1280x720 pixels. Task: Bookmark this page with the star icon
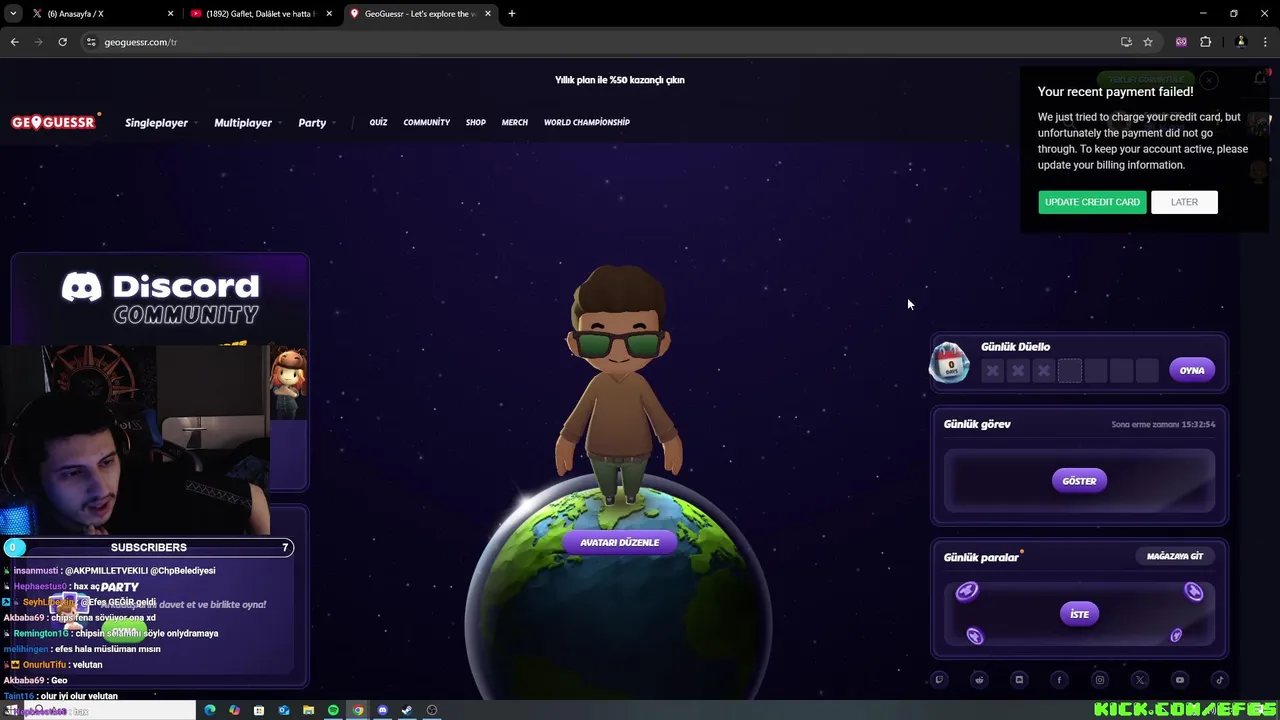coord(1148,42)
